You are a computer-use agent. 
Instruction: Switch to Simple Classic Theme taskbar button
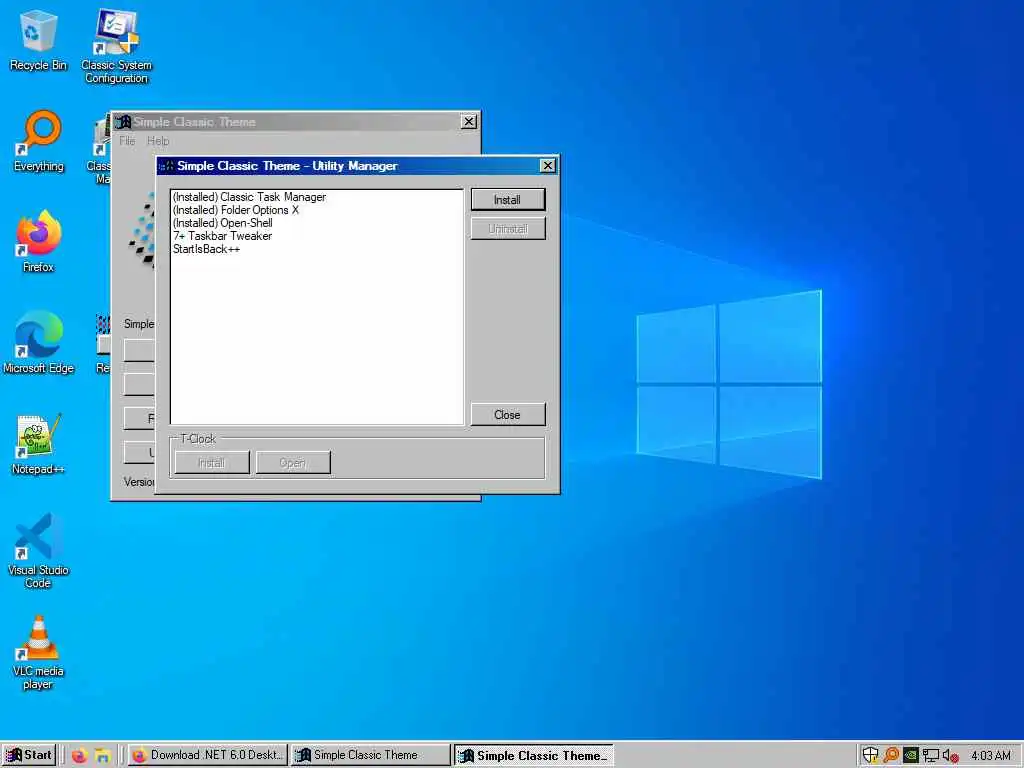pyautogui.click(x=370, y=755)
